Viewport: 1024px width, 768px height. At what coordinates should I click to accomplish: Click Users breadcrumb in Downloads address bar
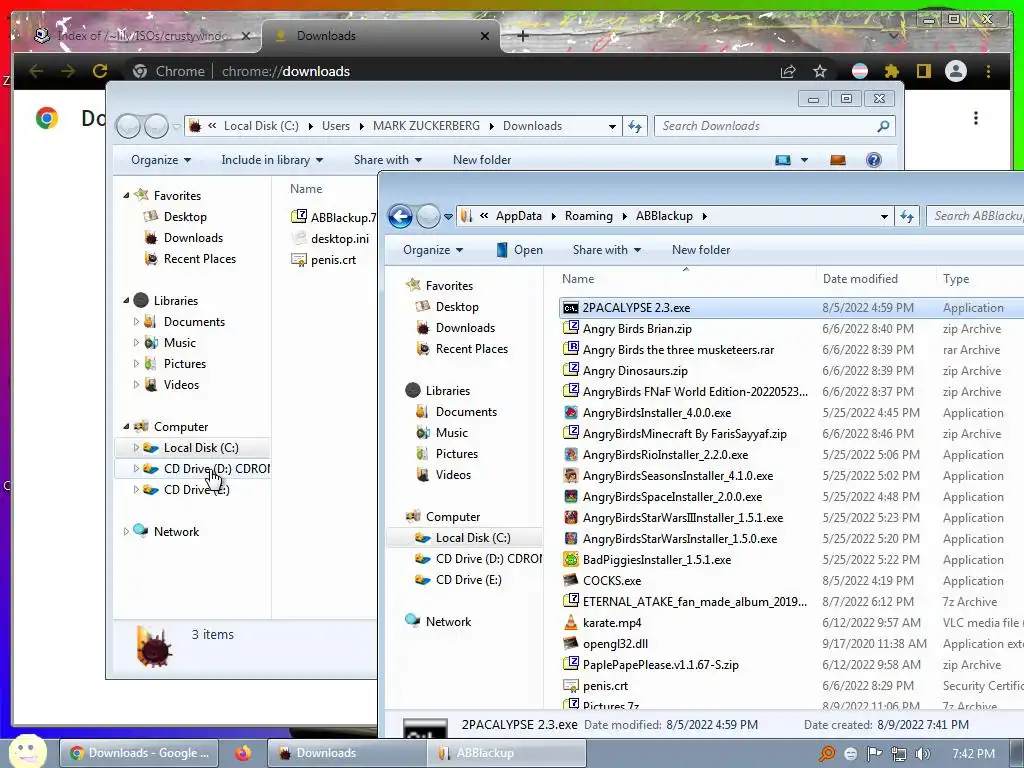336,126
